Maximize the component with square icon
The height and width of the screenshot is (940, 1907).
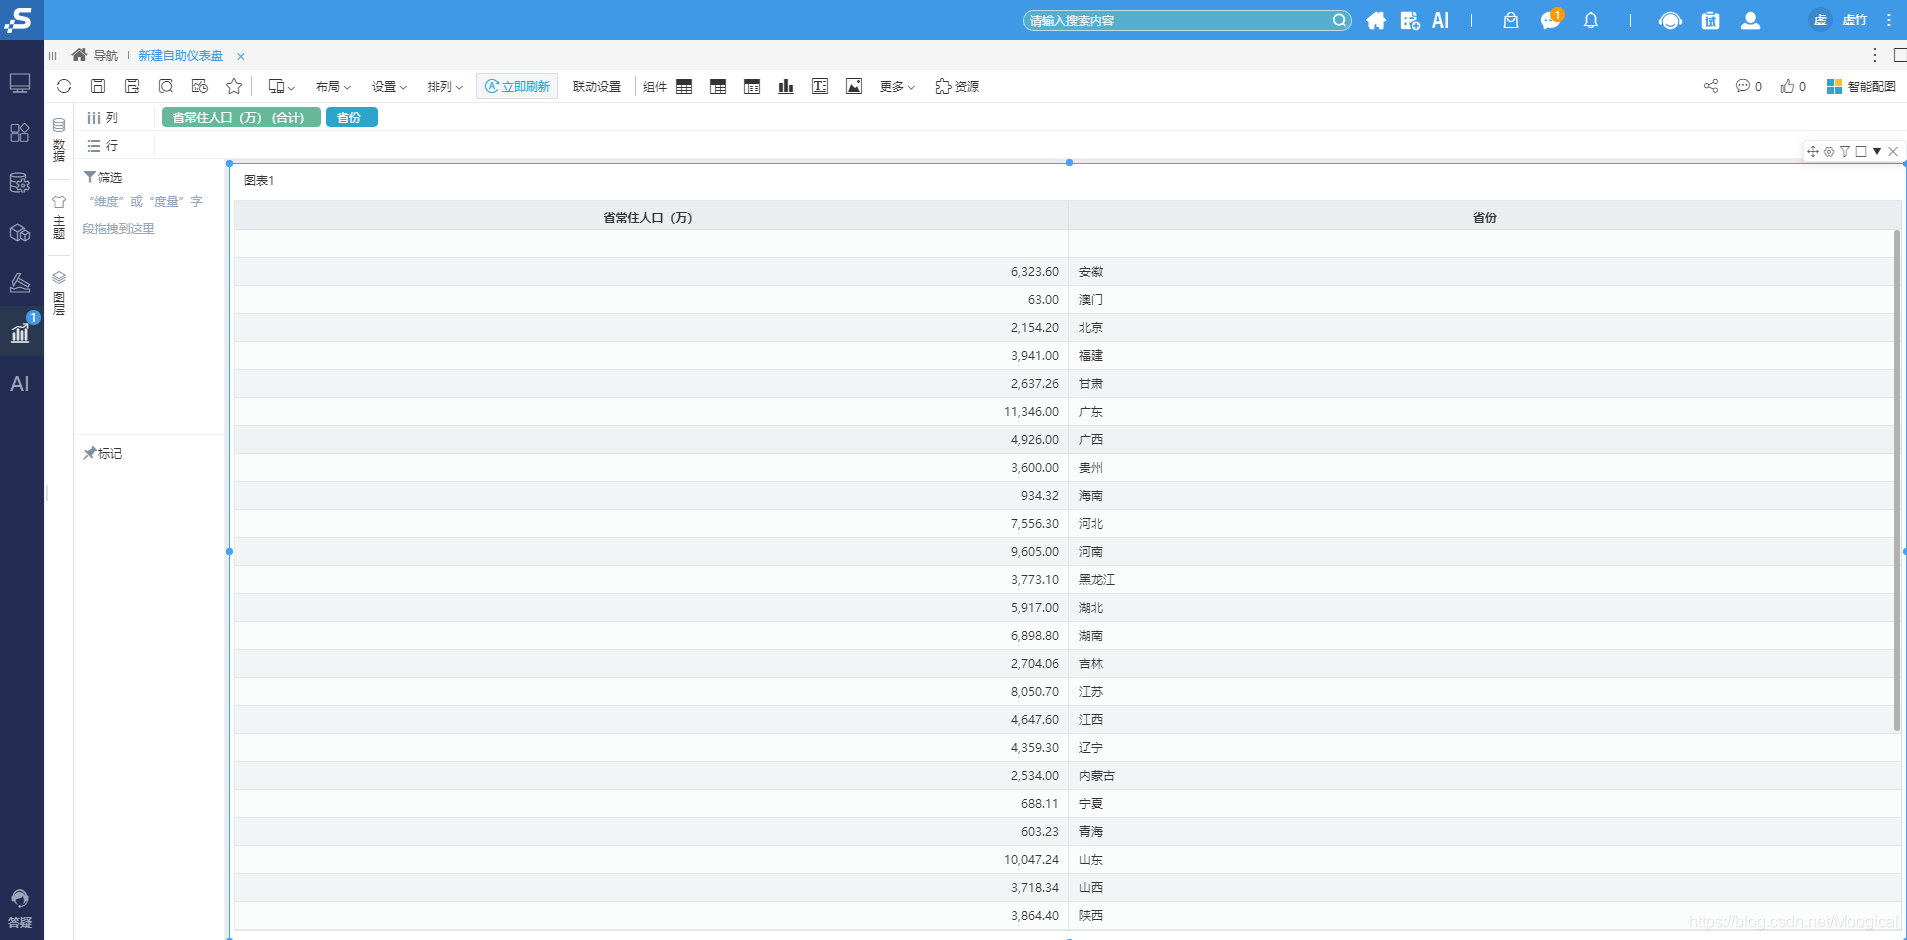click(1861, 152)
